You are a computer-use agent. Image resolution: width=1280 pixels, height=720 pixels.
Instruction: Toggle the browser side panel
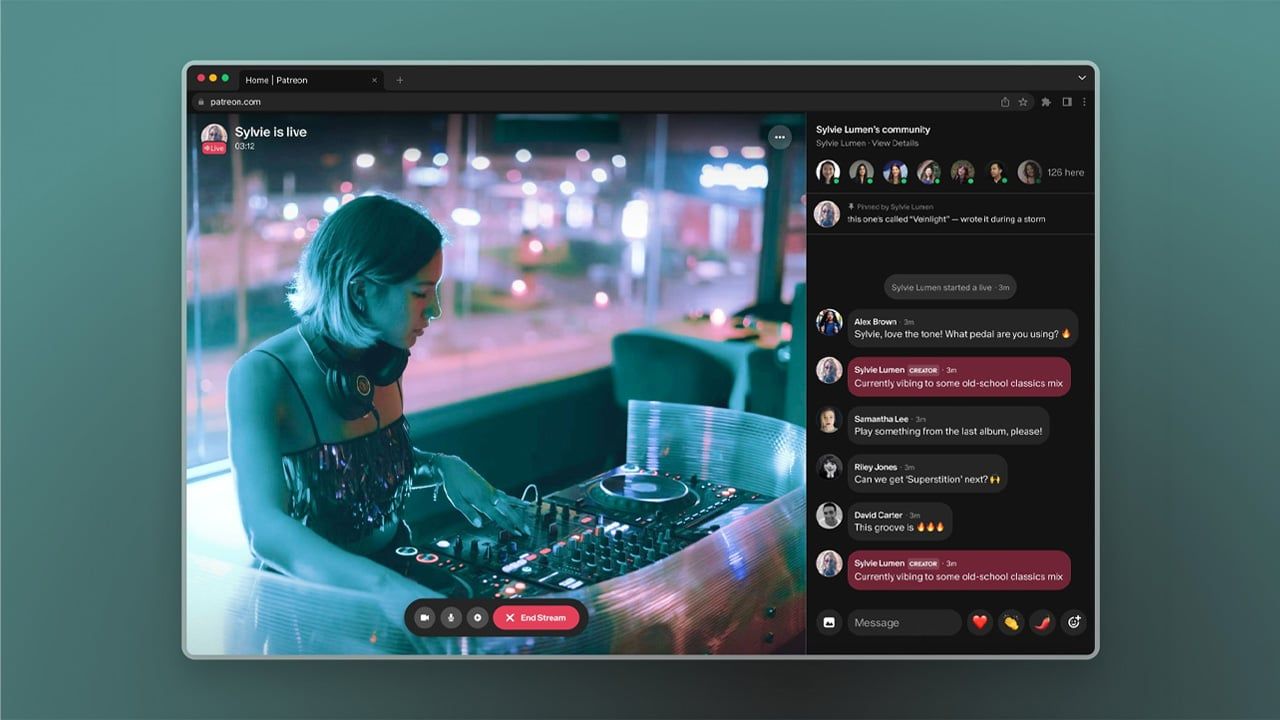(x=1067, y=102)
